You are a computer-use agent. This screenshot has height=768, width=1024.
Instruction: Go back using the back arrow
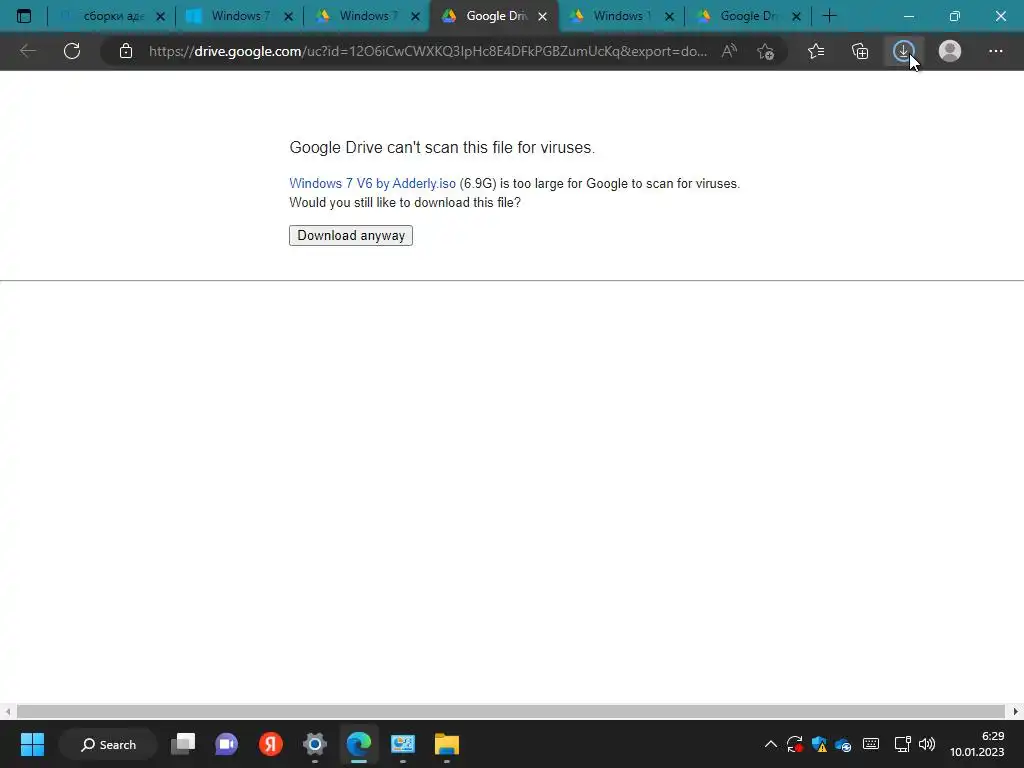27,51
